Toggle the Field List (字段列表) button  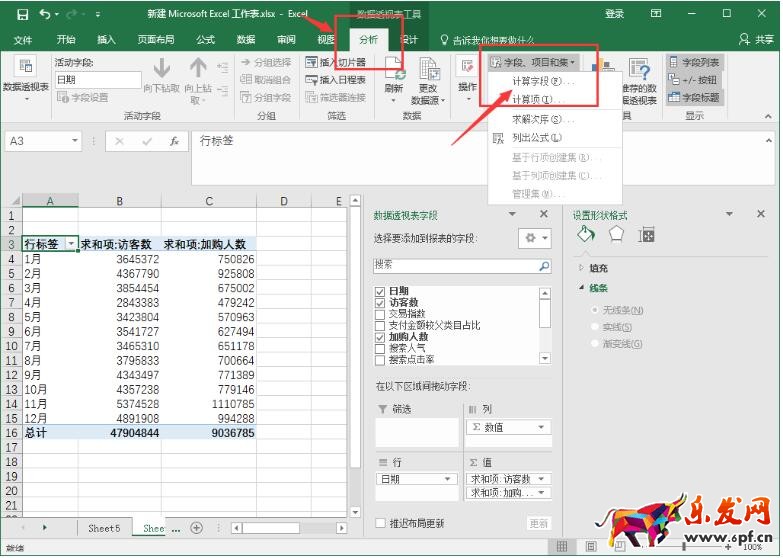[x=693, y=62]
